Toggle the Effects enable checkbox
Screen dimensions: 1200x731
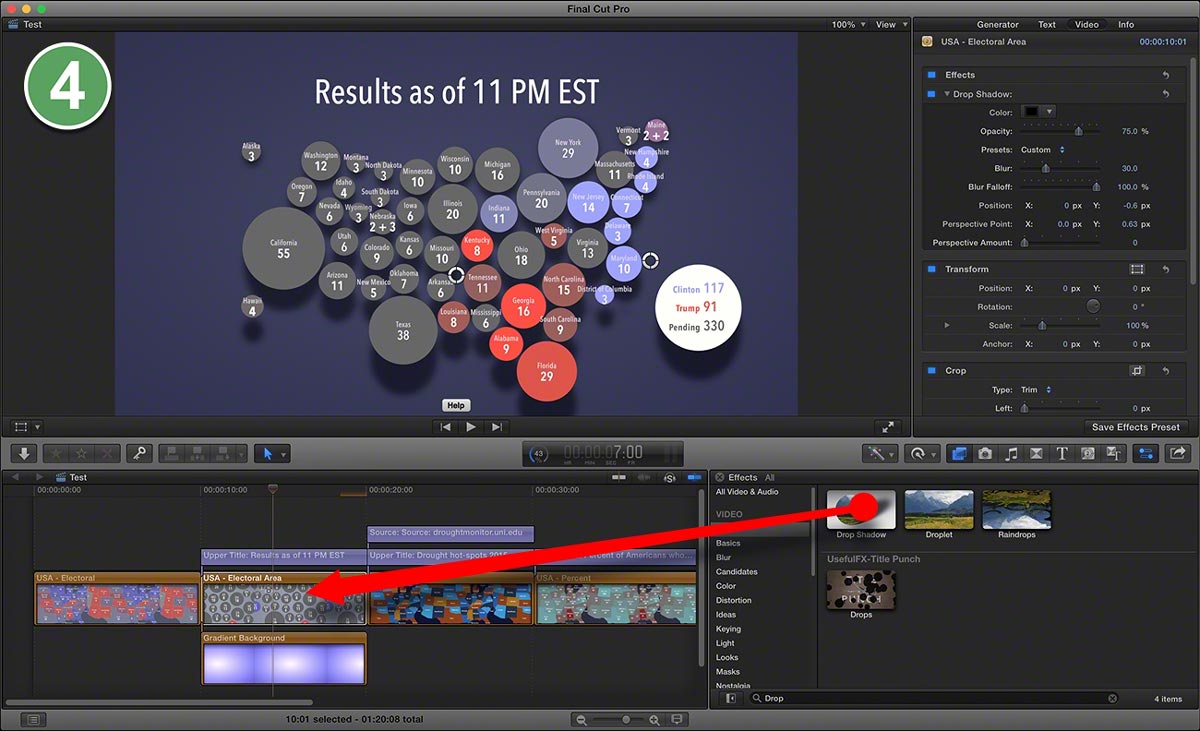932,75
